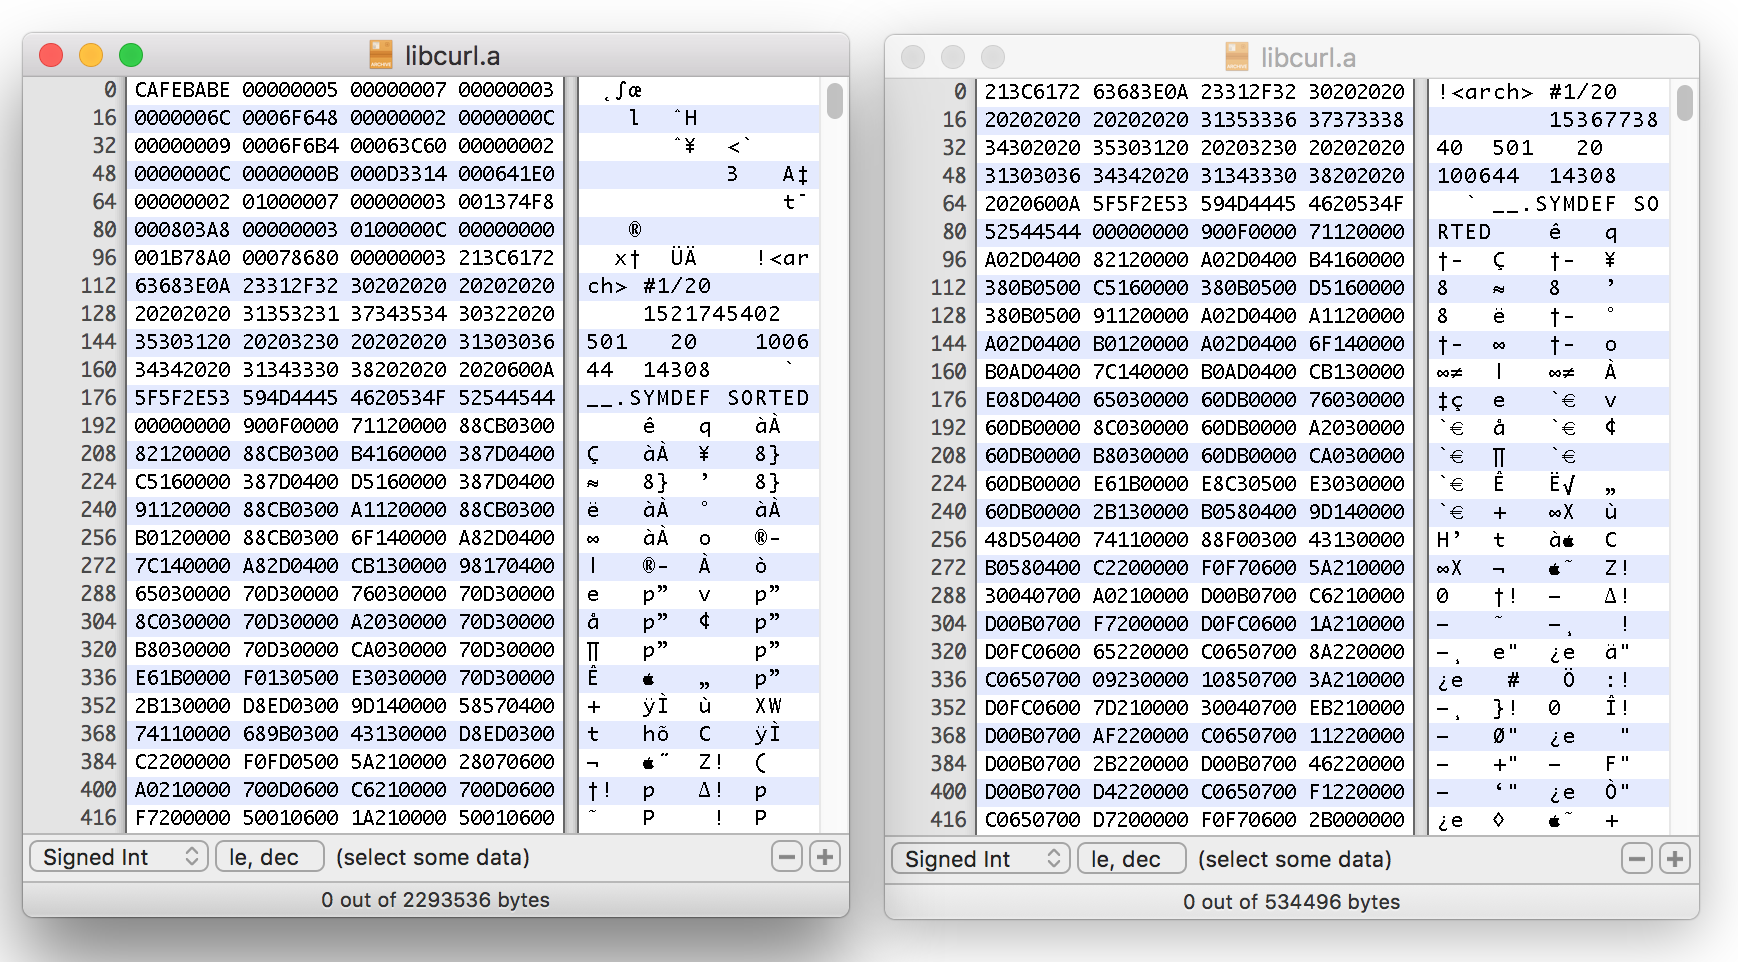Click libcurl.a title text in left window
The image size is (1738, 962).
(452, 56)
